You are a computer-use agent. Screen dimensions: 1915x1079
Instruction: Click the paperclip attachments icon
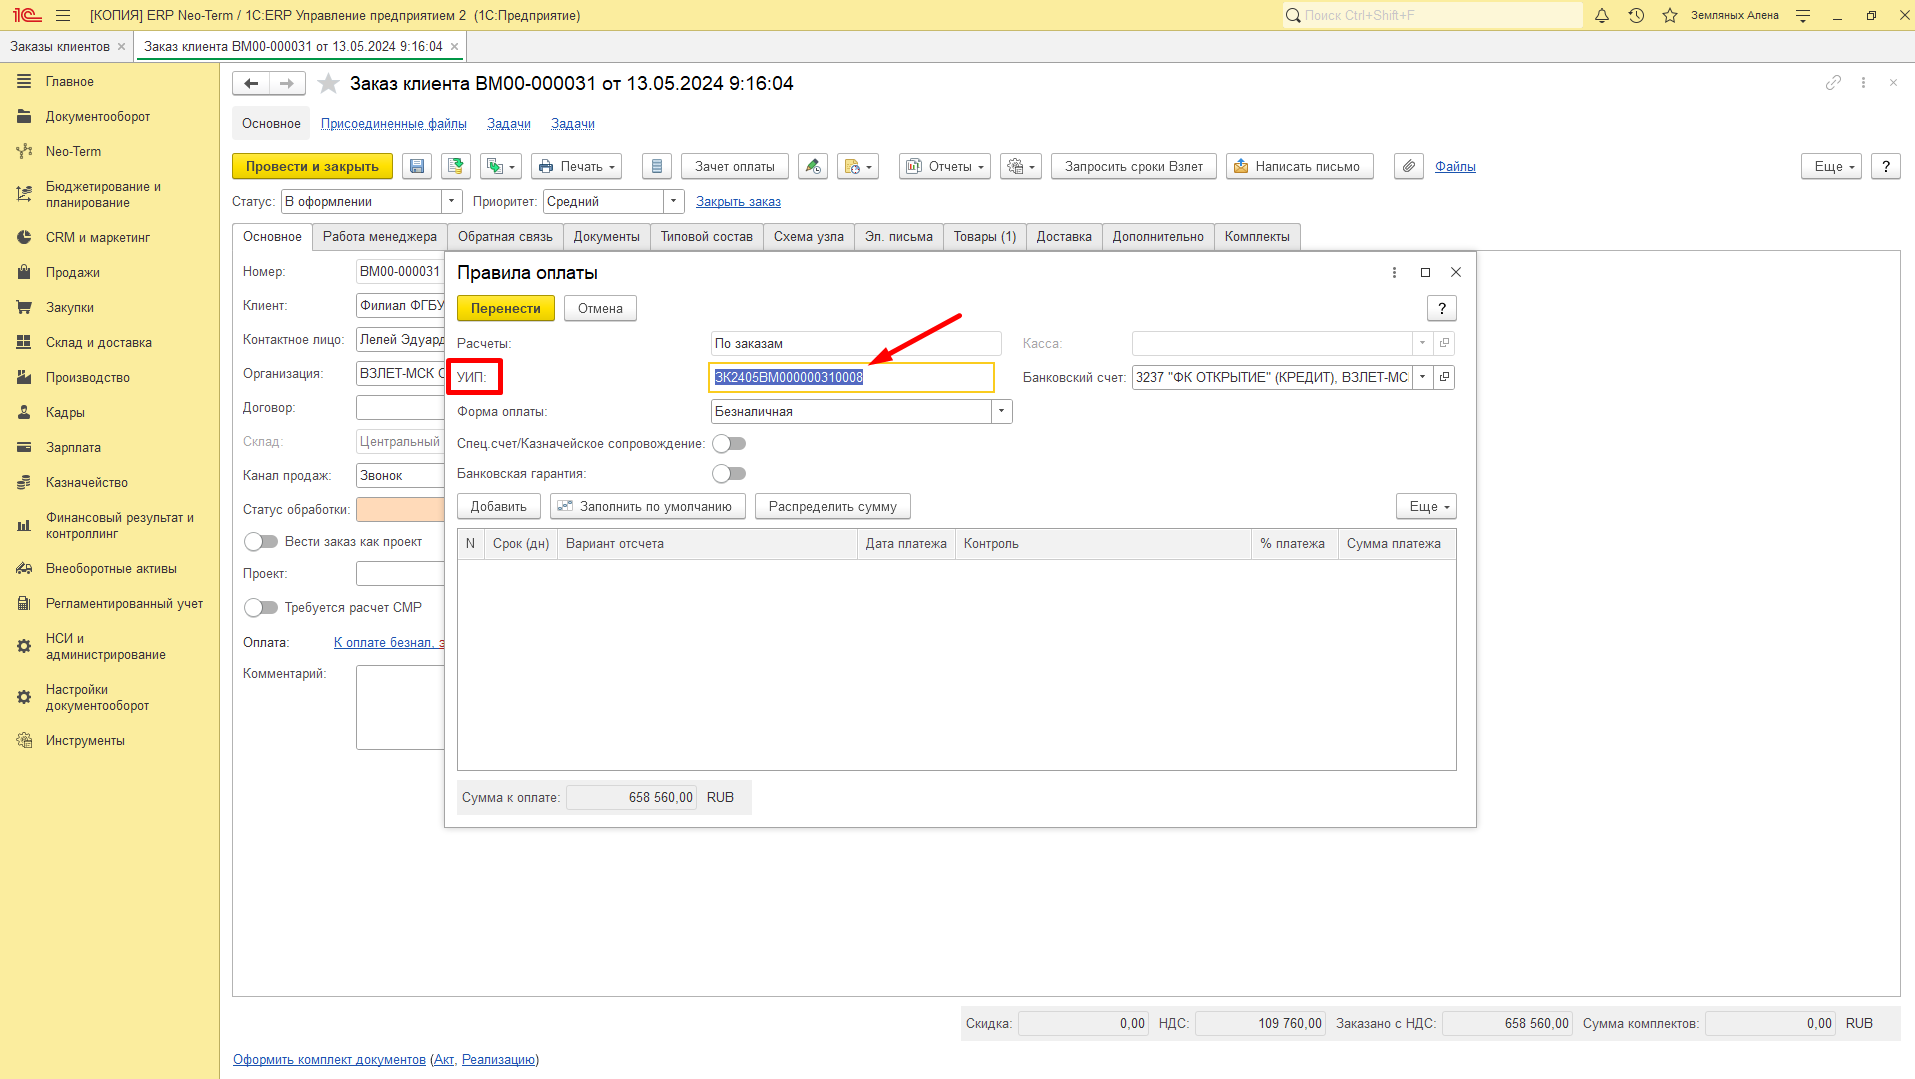click(1409, 167)
